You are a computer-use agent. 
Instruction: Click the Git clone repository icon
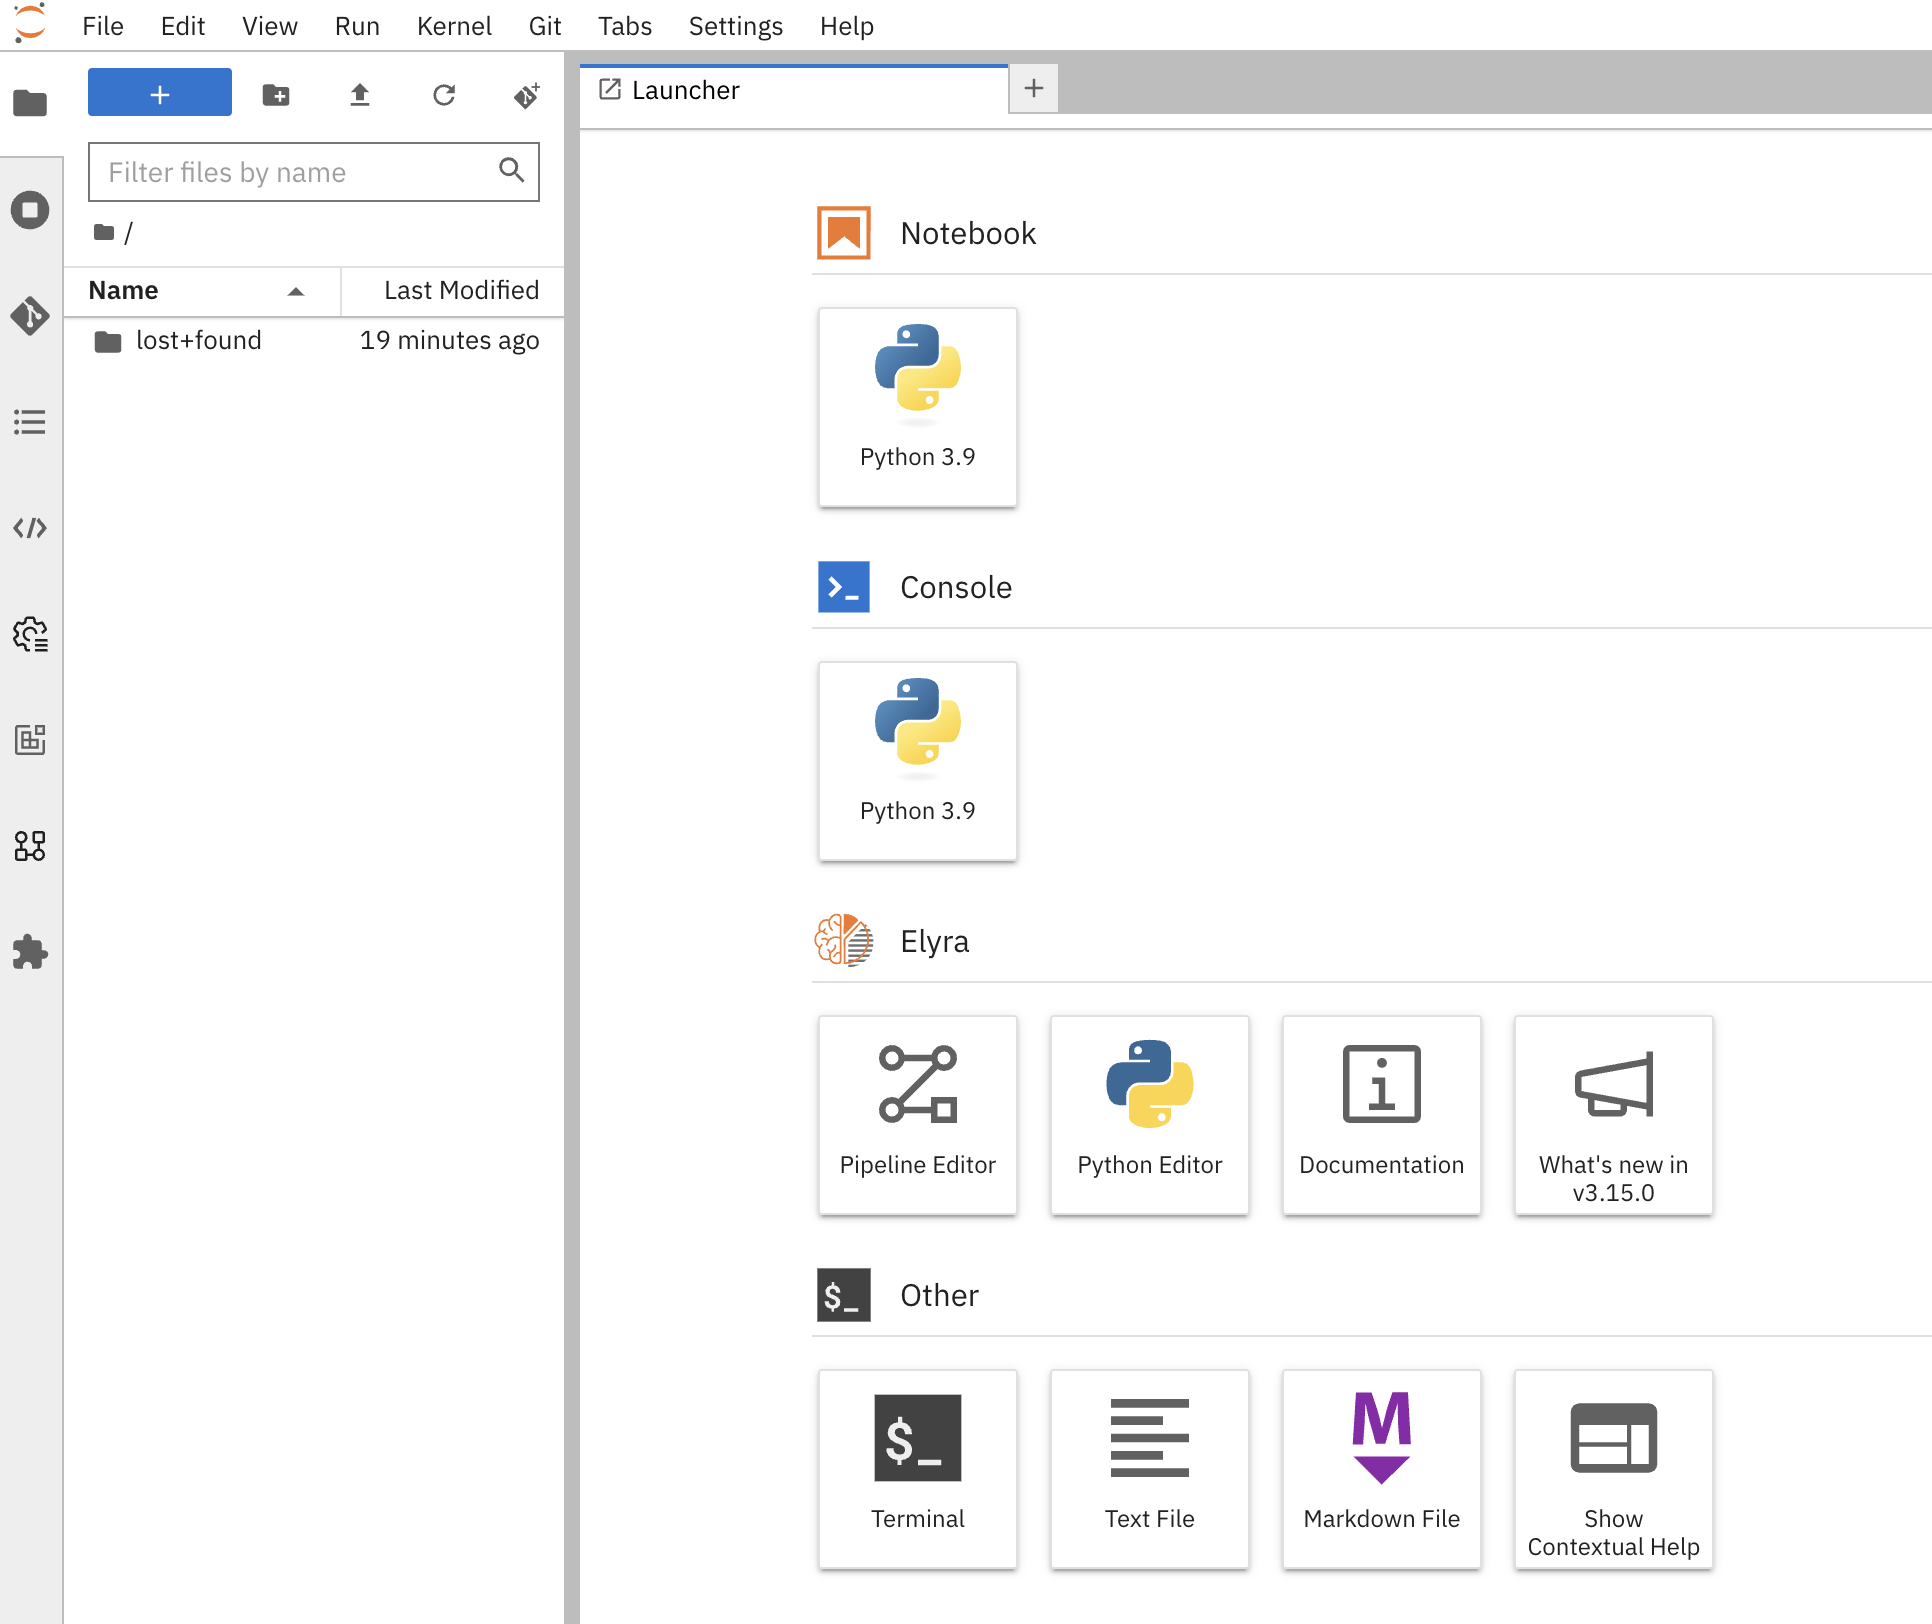pyautogui.click(x=527, y=95)
